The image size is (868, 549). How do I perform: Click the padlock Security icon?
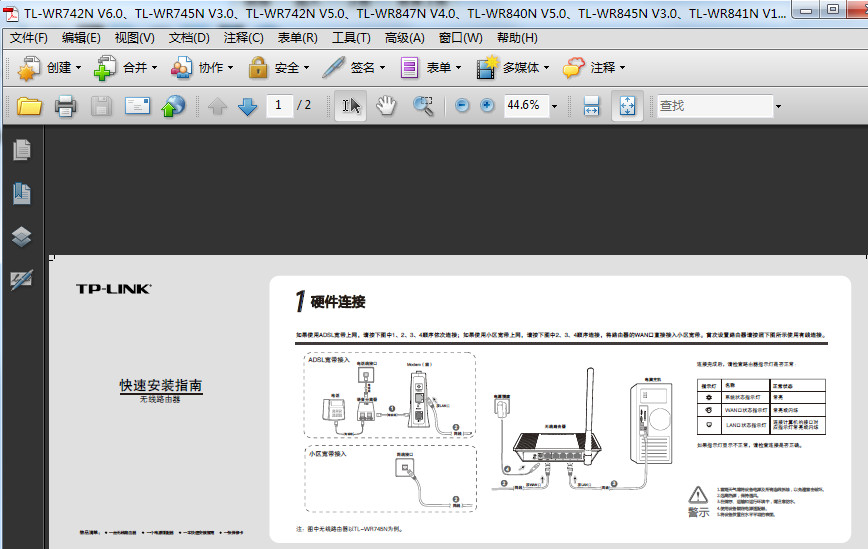coord(257,68)
